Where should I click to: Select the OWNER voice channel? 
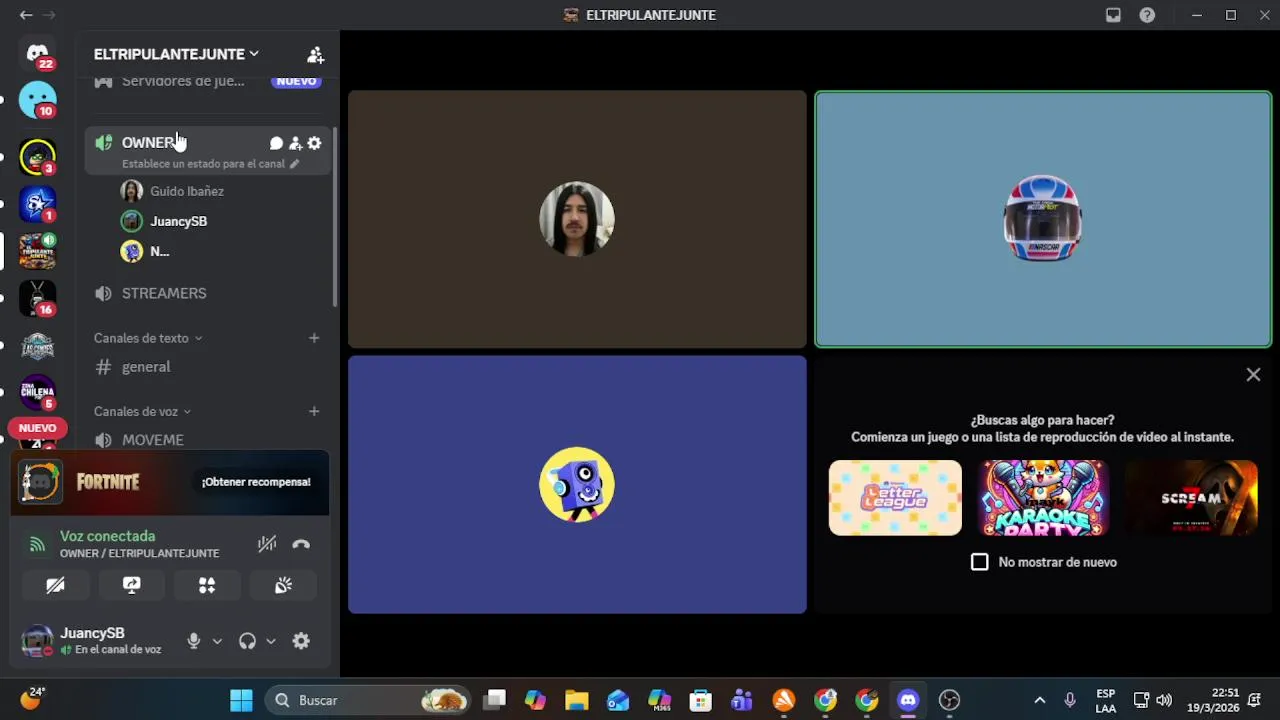pos(207,151)
